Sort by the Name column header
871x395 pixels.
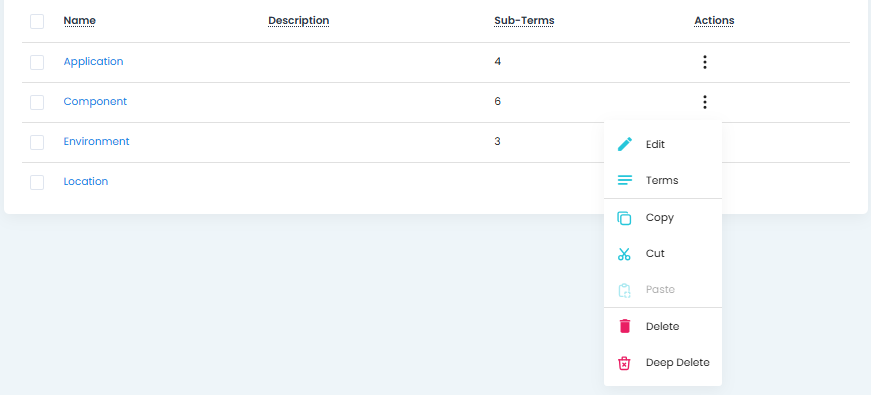coord(79,21)
